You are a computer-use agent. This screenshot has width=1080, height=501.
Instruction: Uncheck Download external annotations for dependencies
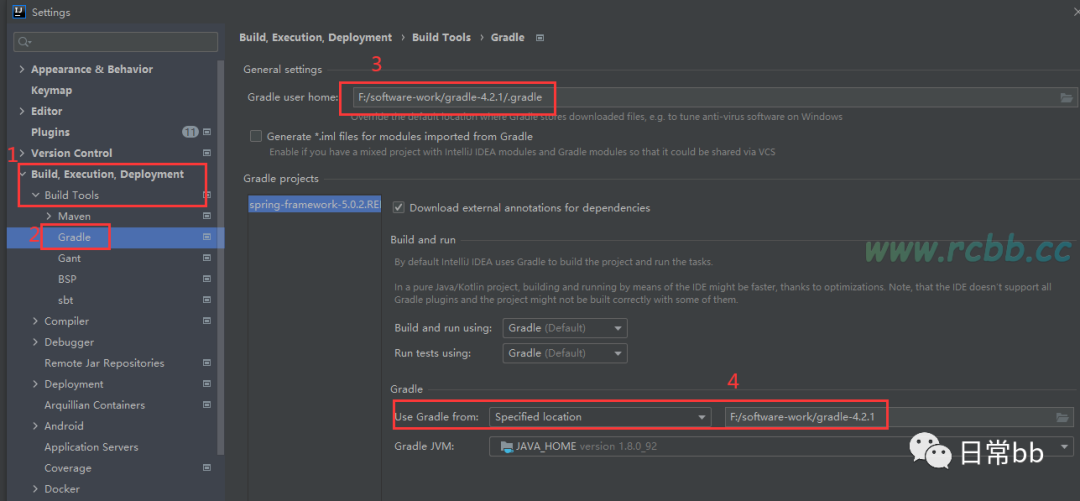click(400, 208)
